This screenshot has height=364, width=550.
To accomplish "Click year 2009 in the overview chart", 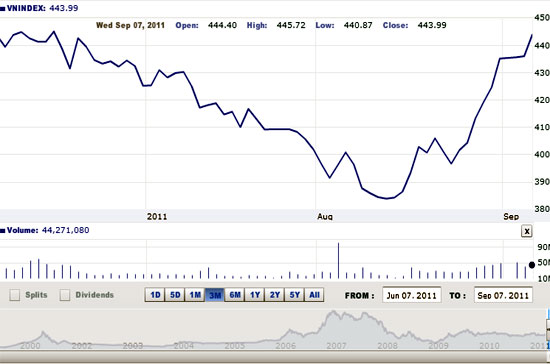I will [438, 346].
